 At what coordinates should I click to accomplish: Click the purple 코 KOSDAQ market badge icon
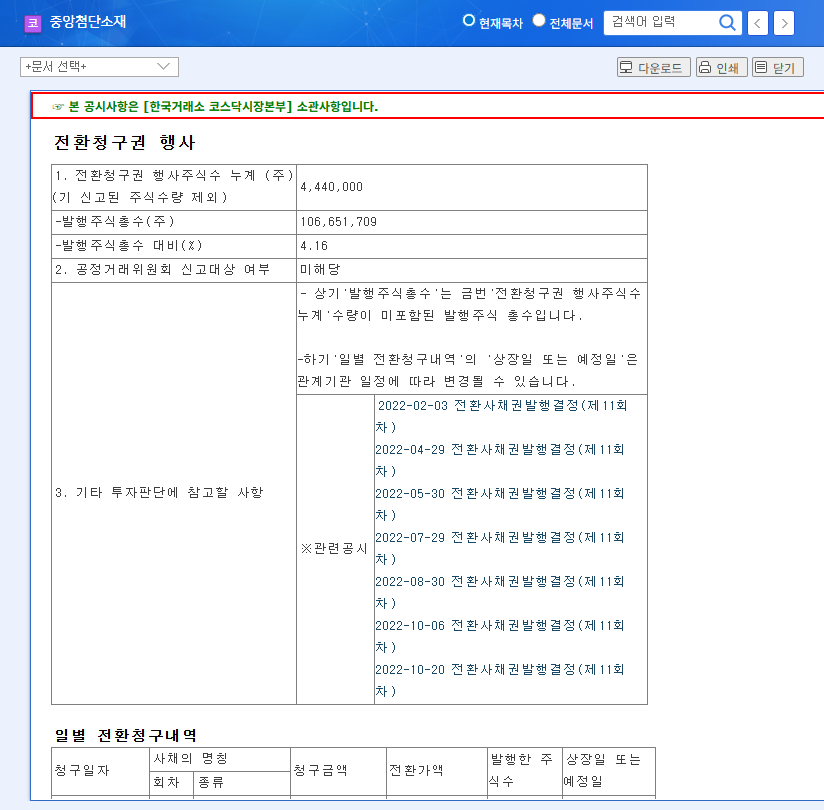click(x=33, y=23)
